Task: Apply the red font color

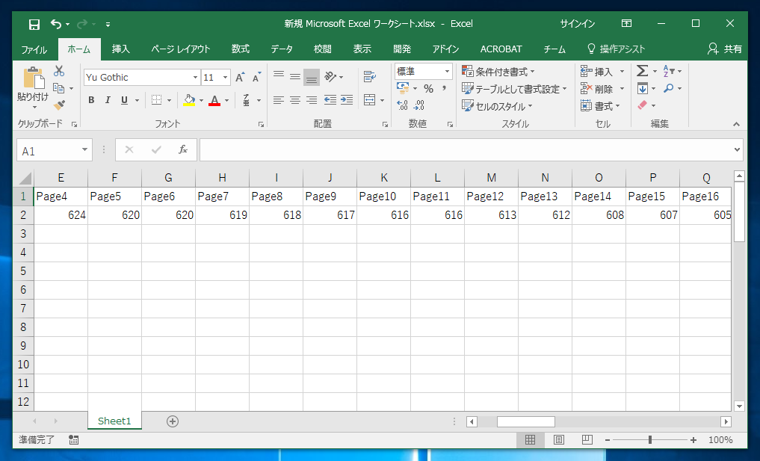Action: point(214,100)
